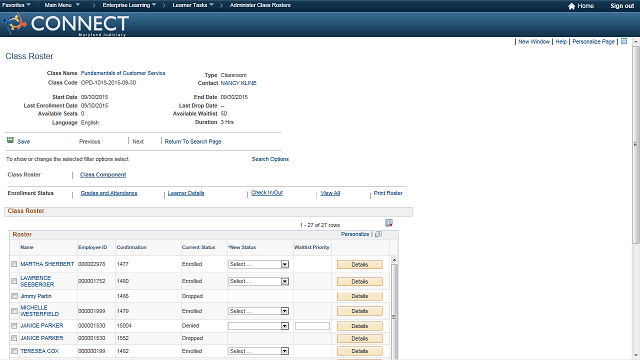This screenshot has width=640, height=360.
Task: Click the CONNECT logo
Action: [66, 24]
